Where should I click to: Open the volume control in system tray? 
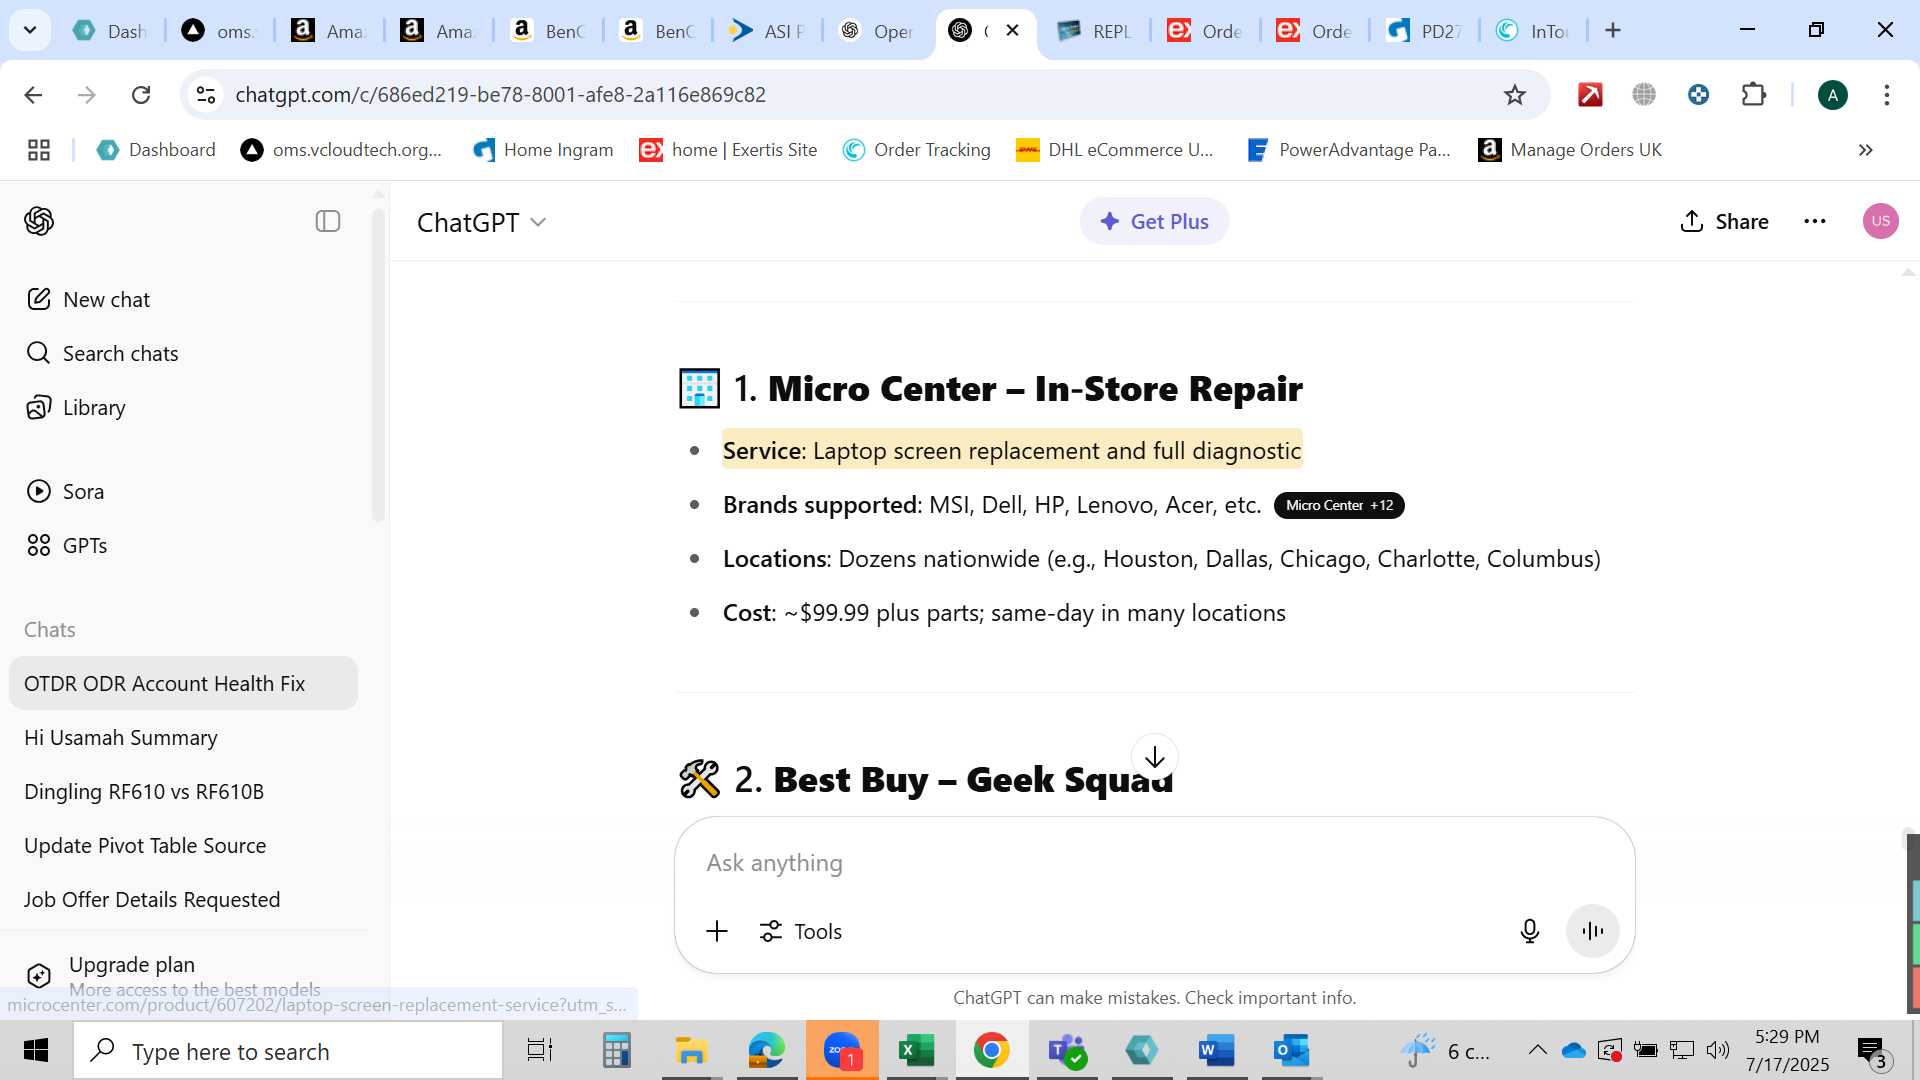tap(1718, 1050)
